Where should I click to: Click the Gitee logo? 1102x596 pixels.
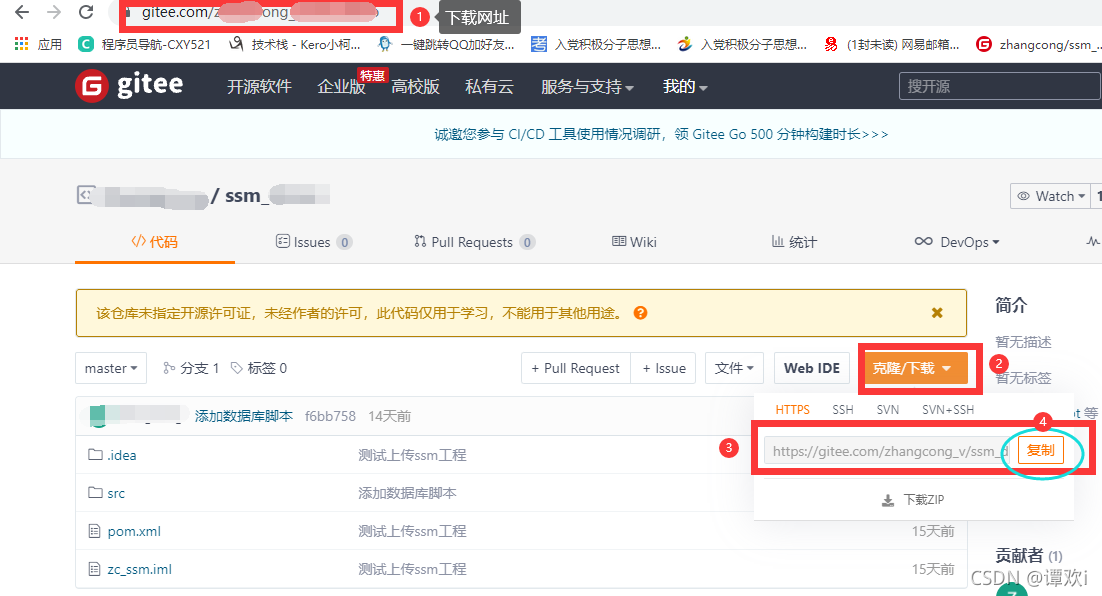(129, 86)
